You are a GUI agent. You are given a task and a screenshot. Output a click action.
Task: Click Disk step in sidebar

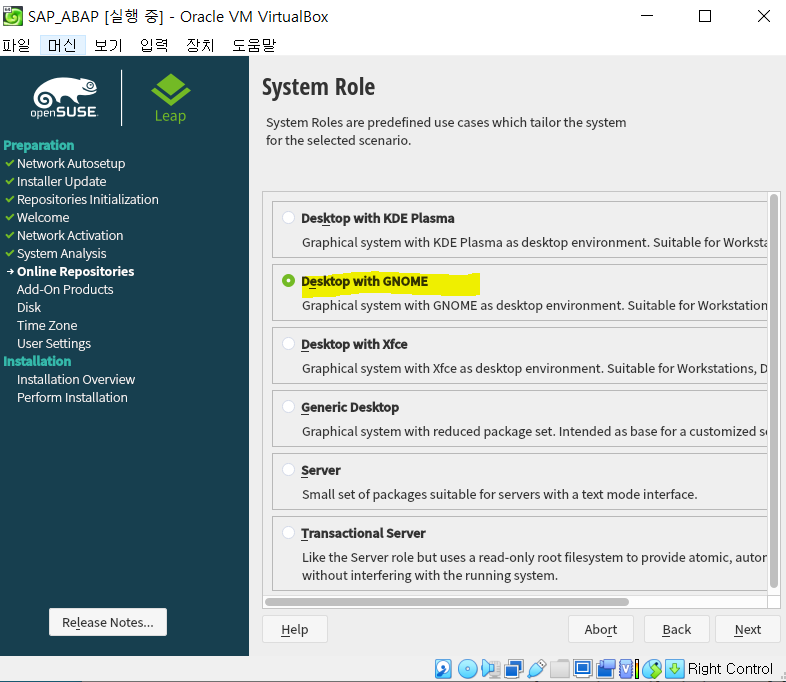coord(29,308)
